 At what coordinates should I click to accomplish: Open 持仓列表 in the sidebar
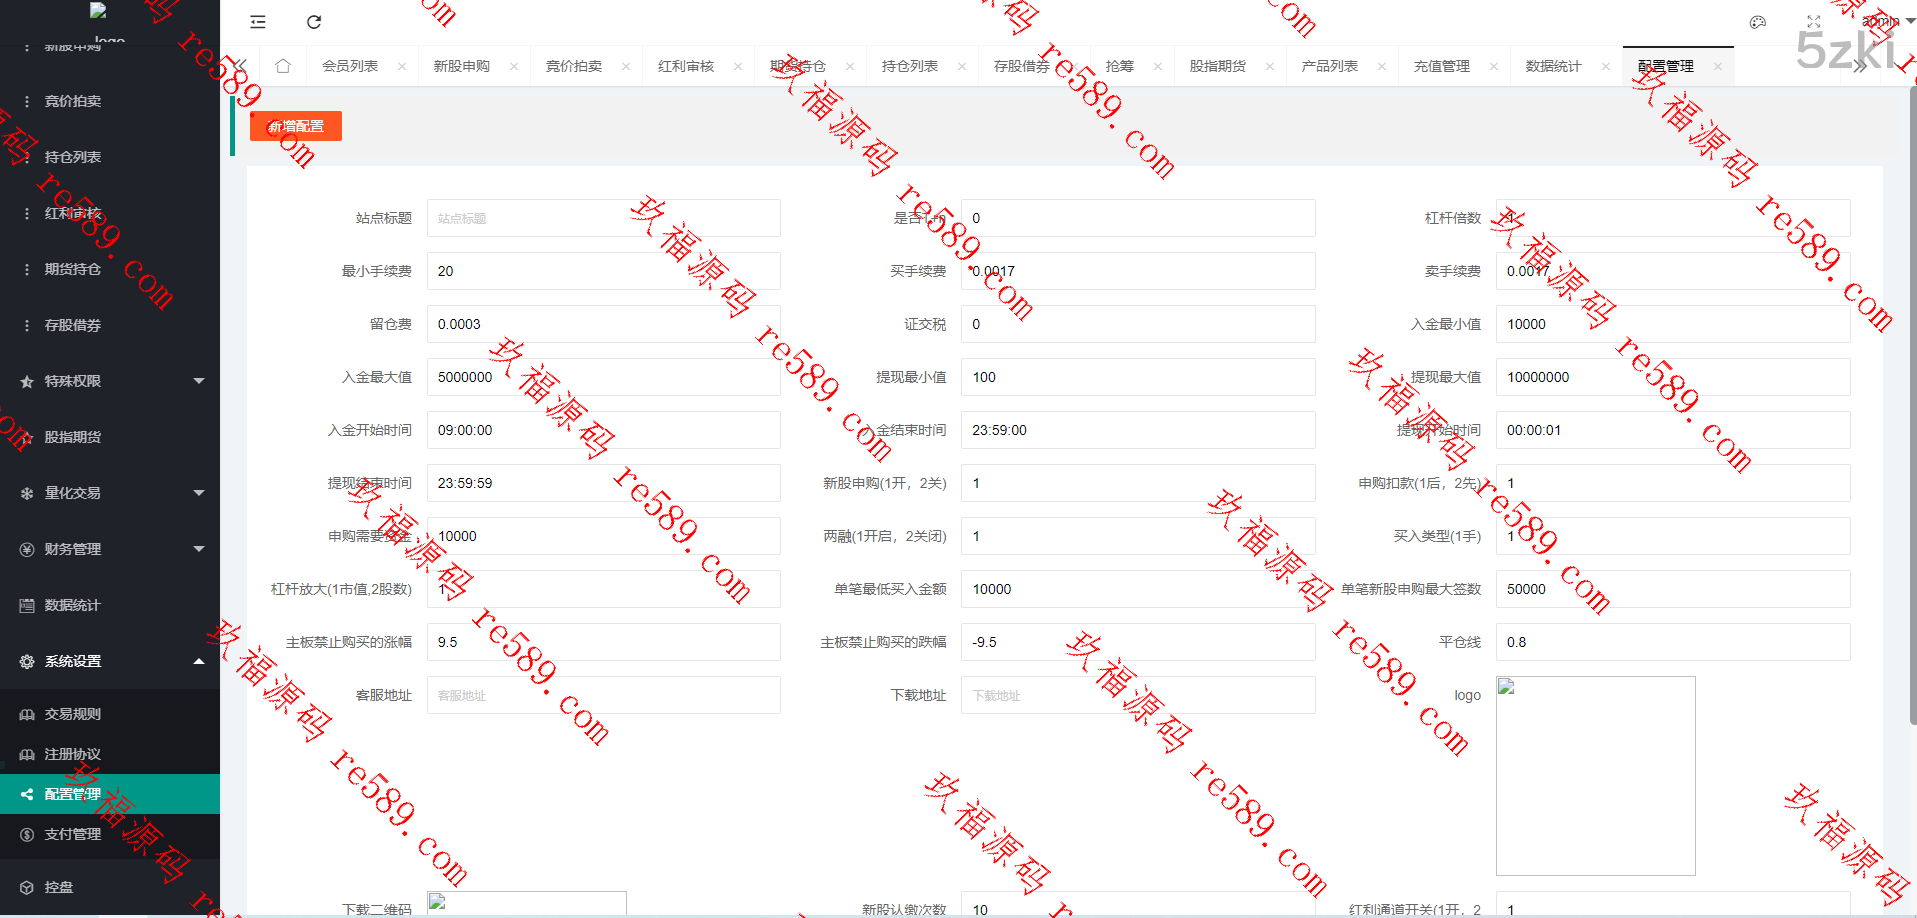pyautogui.click(x=110, y=157)
